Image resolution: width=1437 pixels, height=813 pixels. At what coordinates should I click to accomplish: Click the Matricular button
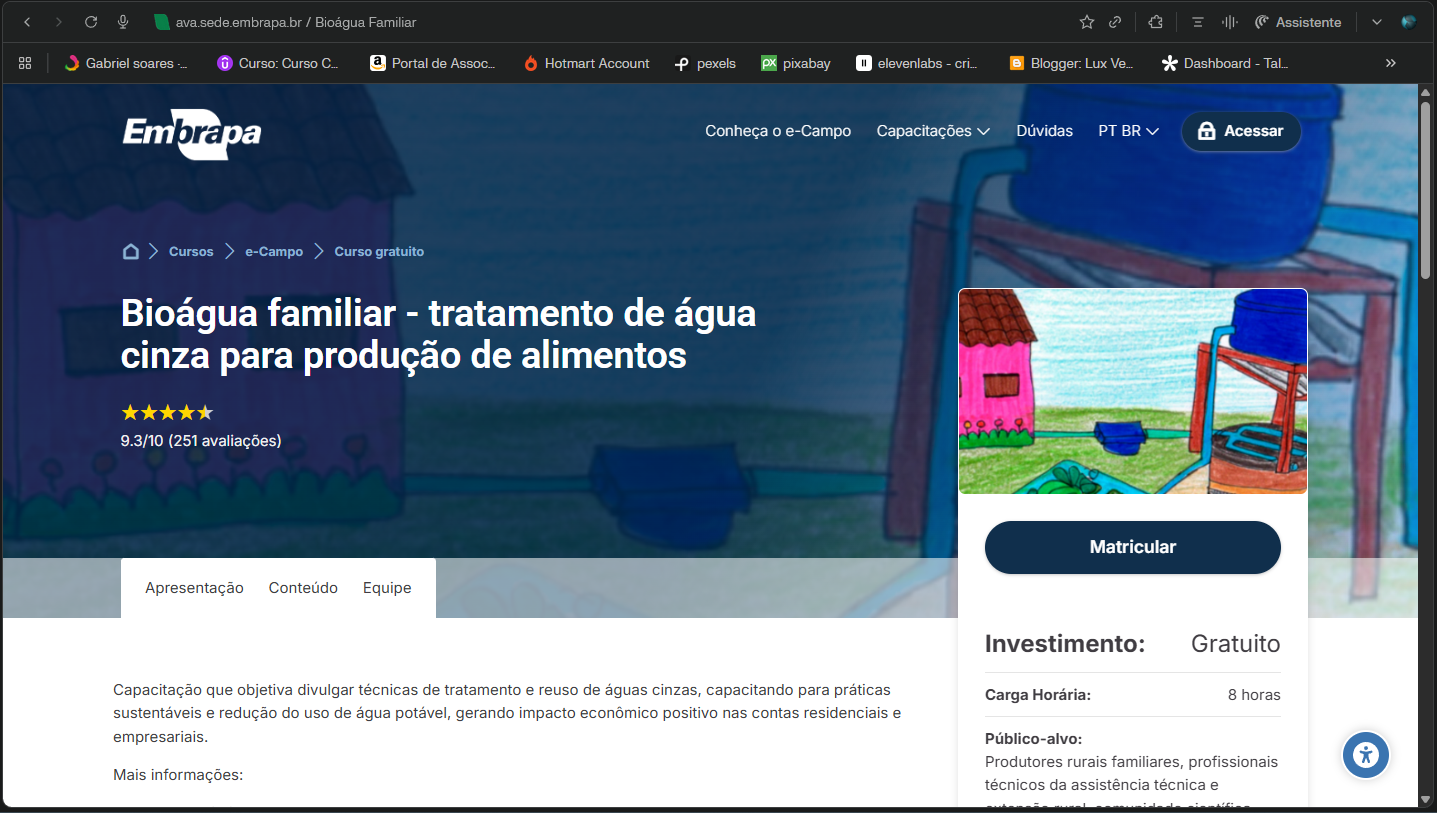coord(1132,547)
